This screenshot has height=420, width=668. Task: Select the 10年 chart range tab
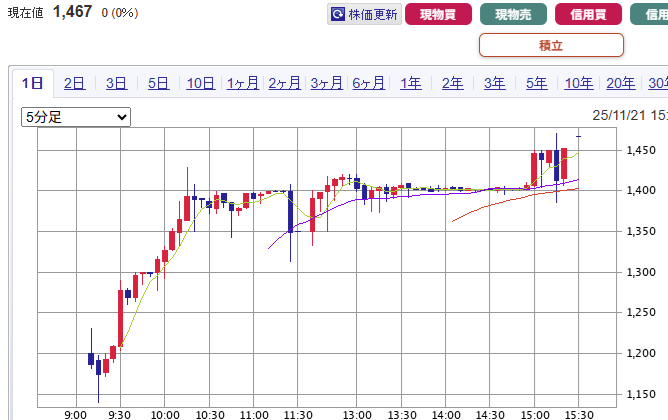click(578, 83)
